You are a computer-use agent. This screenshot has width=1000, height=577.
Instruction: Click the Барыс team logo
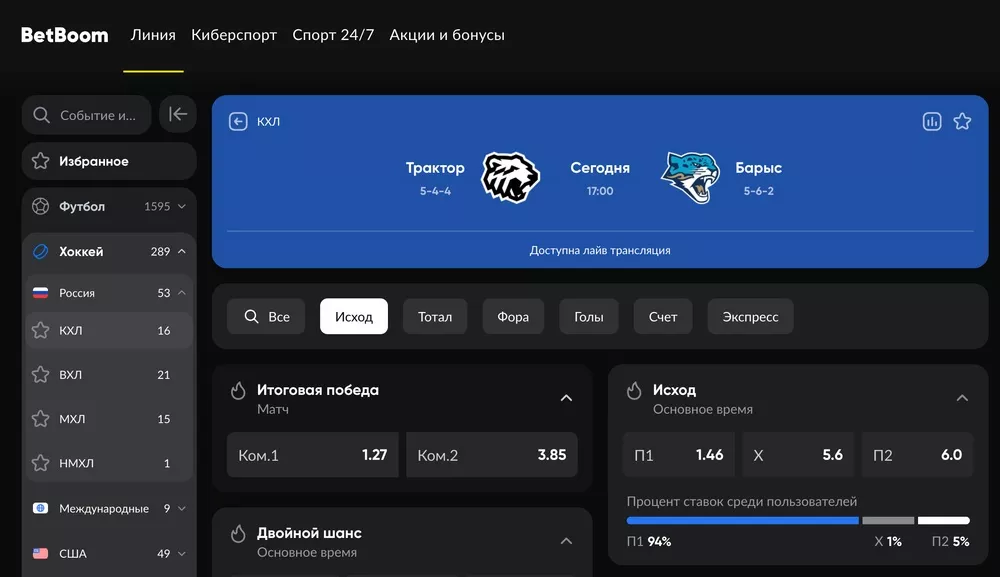690,177
